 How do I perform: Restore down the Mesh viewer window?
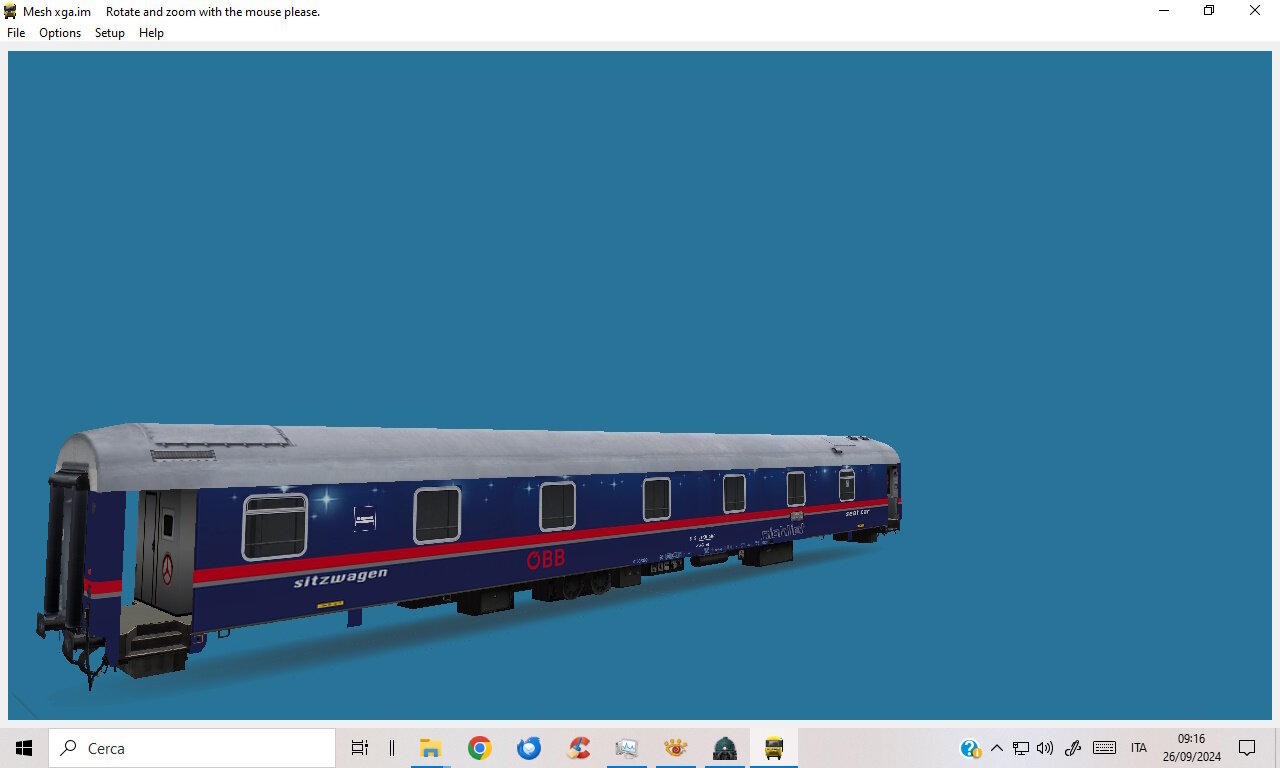(x=1209, y=11)
